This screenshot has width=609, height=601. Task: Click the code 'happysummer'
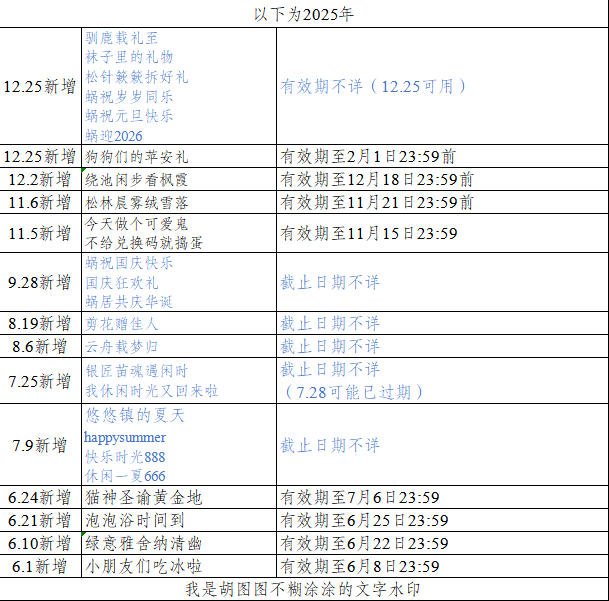(x=125, y=437)
